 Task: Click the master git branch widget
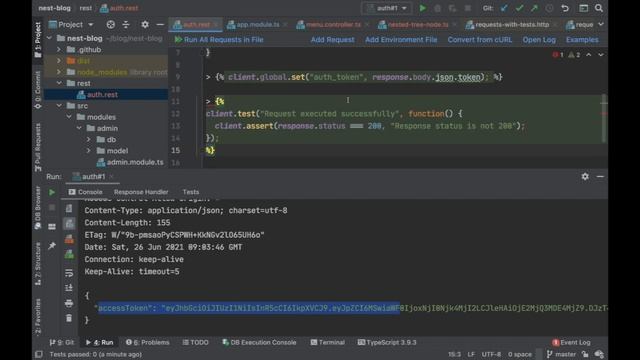point(561,354)
